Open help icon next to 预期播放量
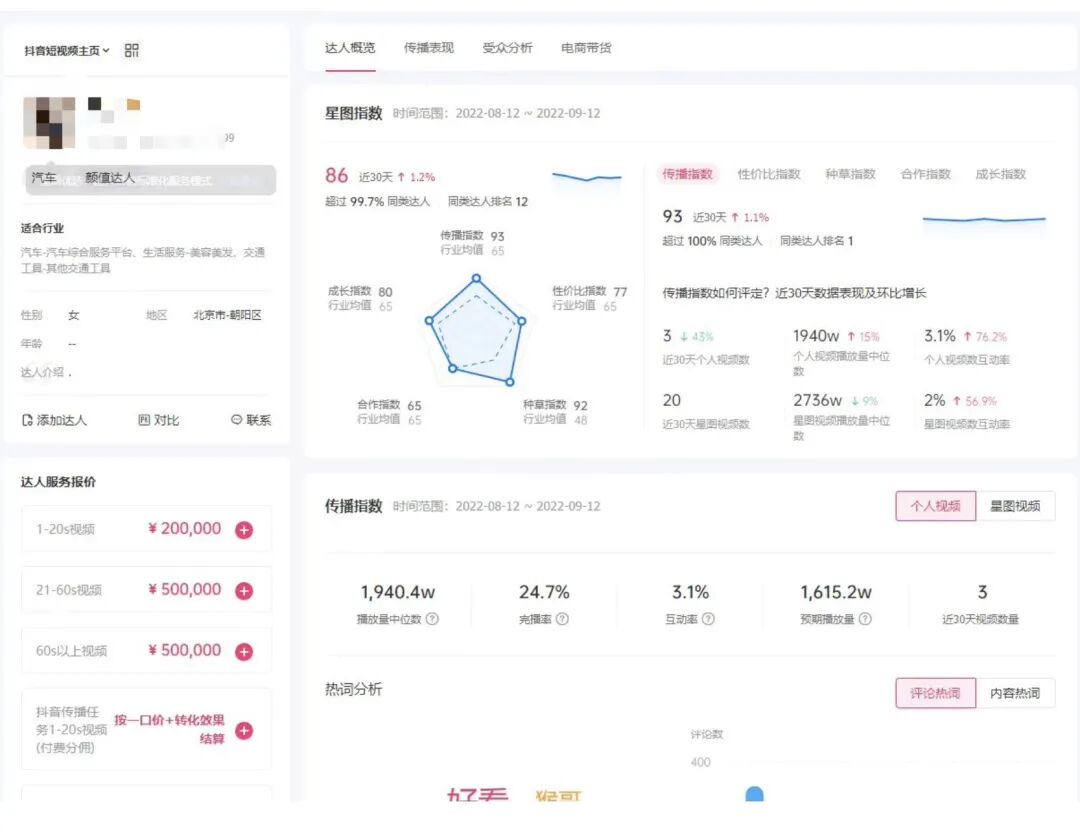The height and width of the screenshot is (839, 1080). tap(865, 619)
